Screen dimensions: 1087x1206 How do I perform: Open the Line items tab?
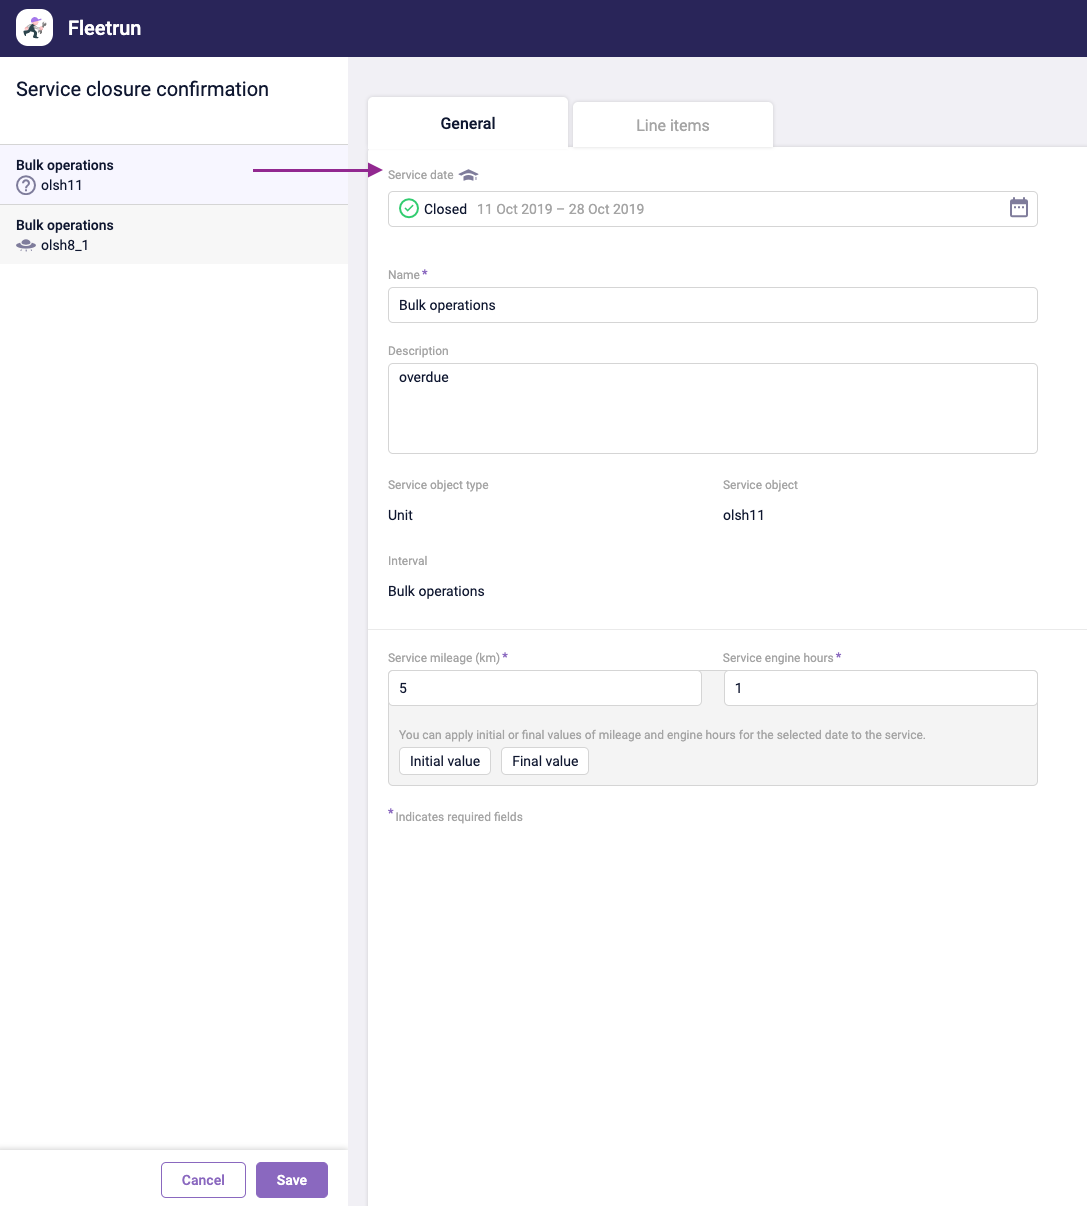pyautogui.click(x=672, y=125)
